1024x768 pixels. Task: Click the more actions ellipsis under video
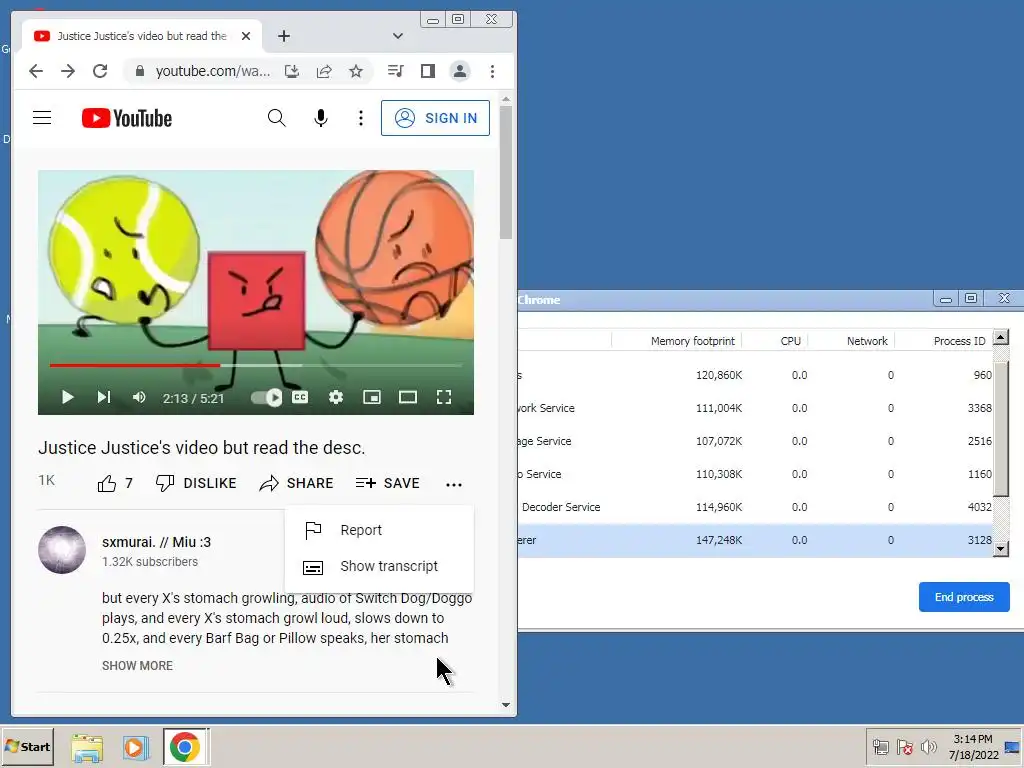tap(454, 485)
